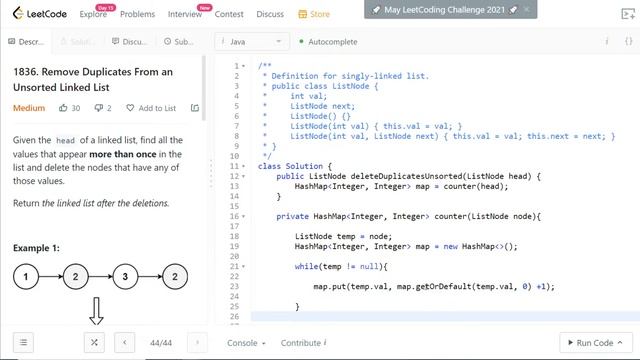This screenshot has width=640, height=360.
Task: Toggle Autocomplete indicator
Action: [328, 42]
